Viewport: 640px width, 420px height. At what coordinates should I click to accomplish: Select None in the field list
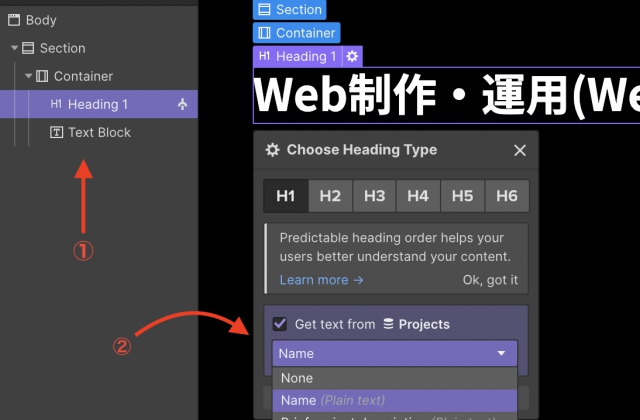[x=395, y=378]
